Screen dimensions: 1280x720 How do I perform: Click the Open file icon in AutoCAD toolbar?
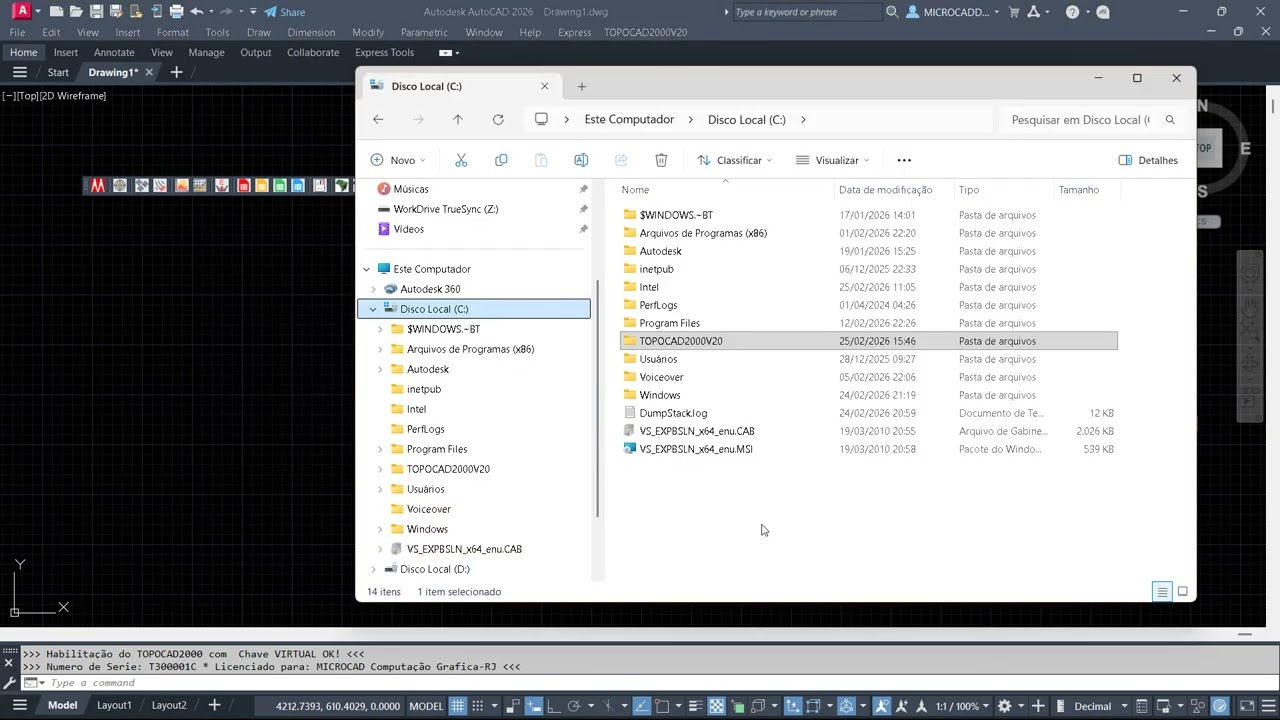click(76, 12)
